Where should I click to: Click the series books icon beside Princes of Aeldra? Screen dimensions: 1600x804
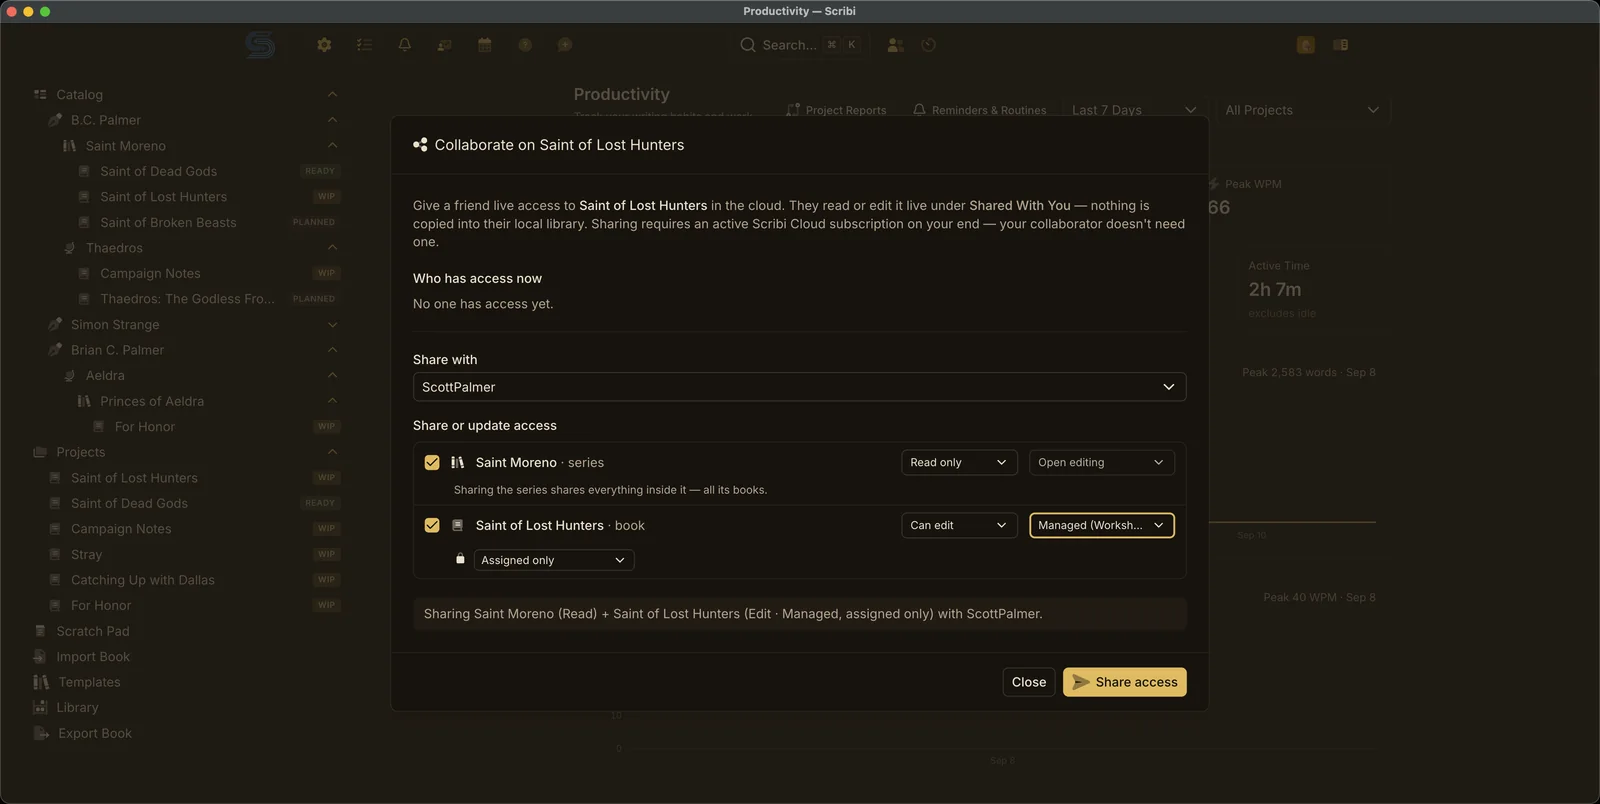[84, 401]
